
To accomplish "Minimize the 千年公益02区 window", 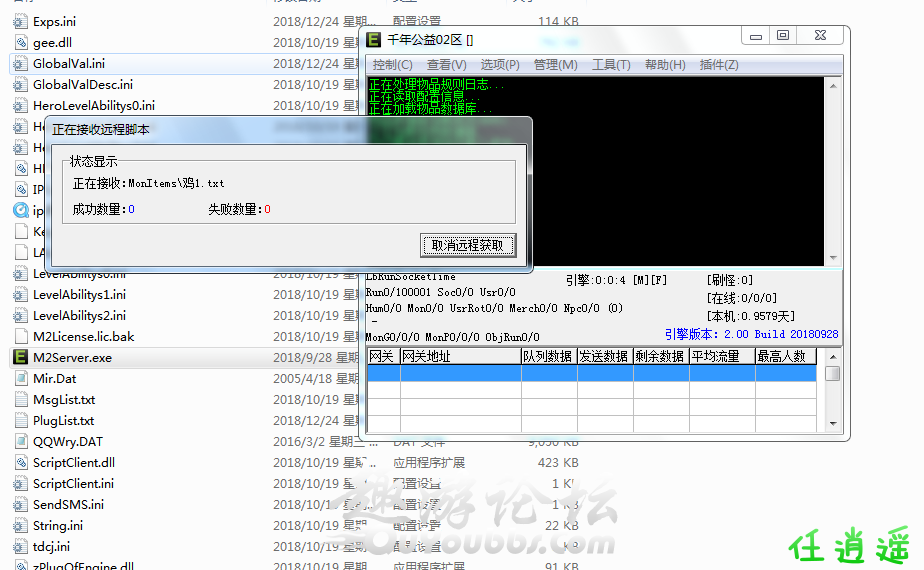I will (x=756, y=36).
